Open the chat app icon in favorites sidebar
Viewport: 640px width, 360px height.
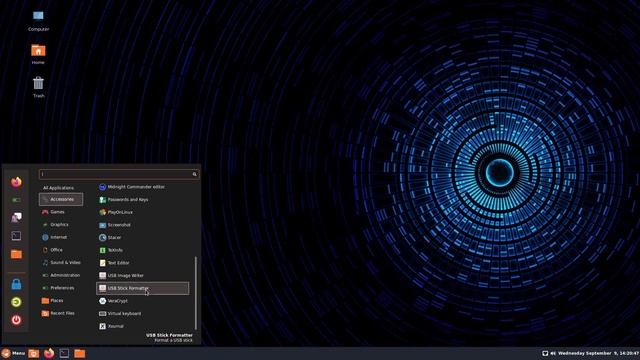point(16,218)
